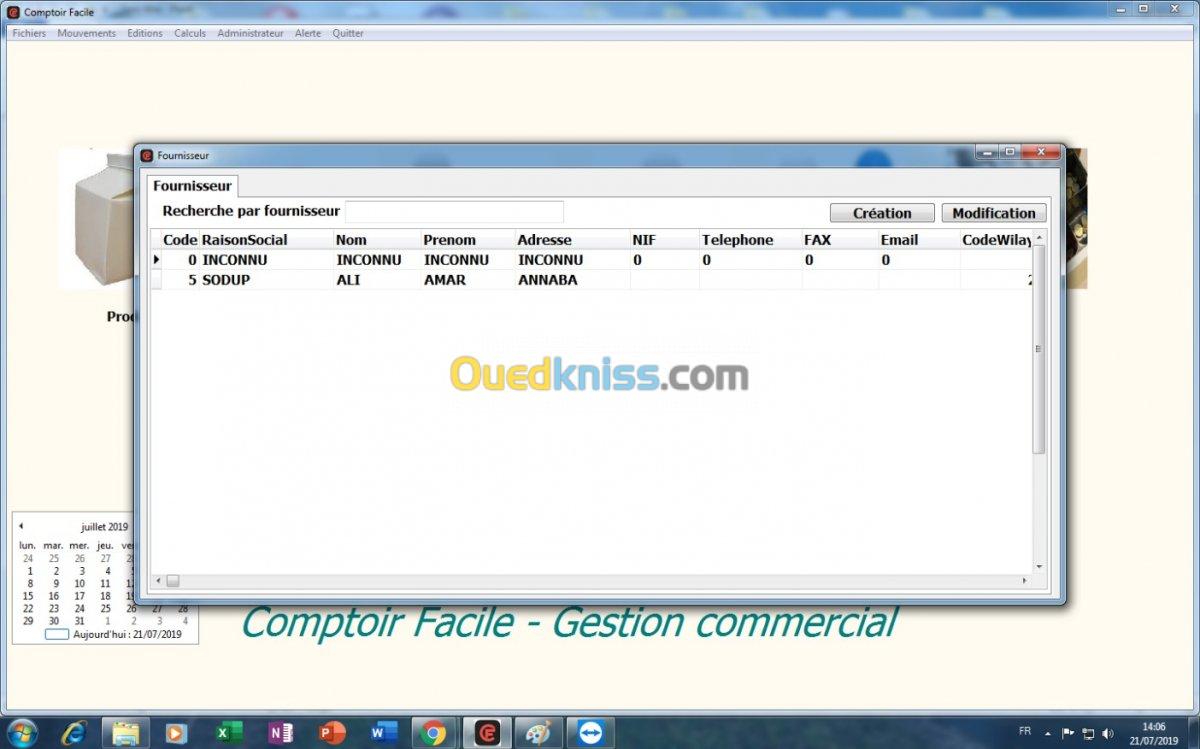Open the Fichiers menu
Image resolution: width=1200 pixels, height=749 pixels.
(x=29, y=33)
